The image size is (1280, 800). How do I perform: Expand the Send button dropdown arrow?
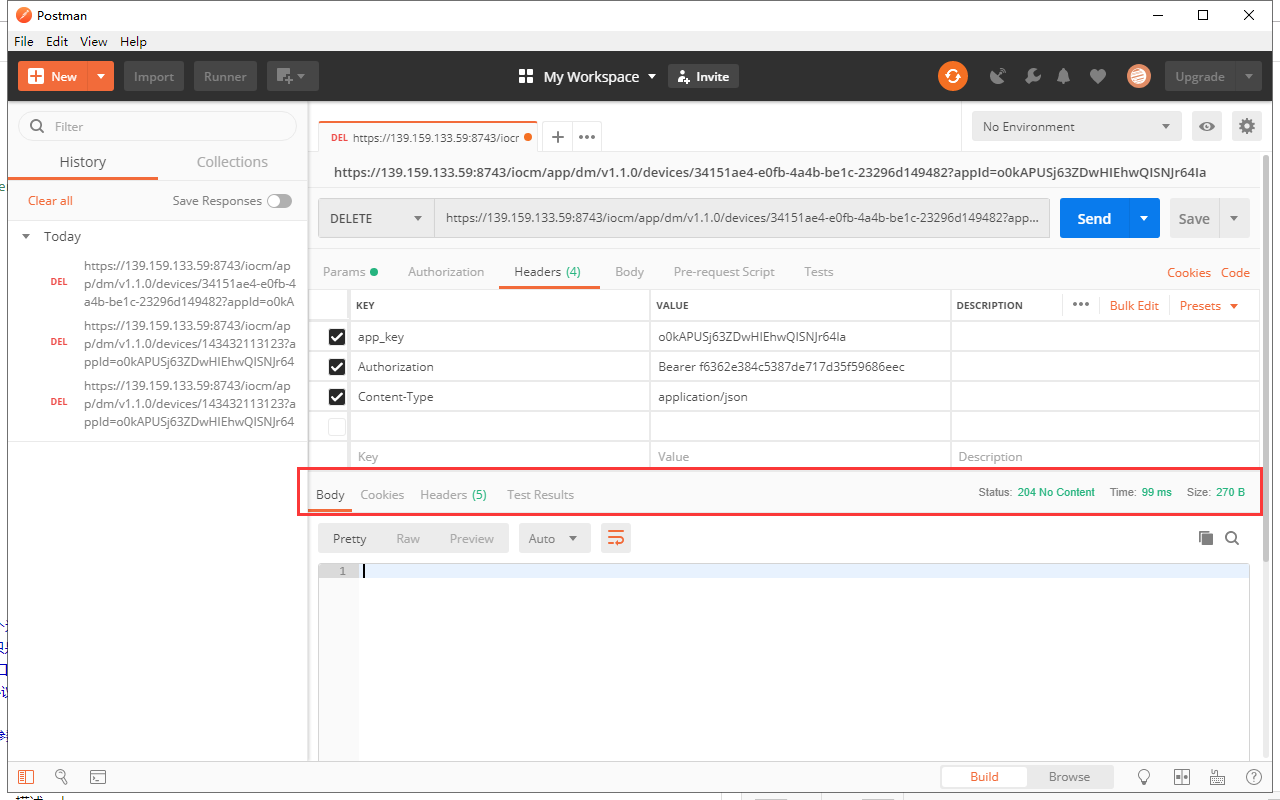click(x=1144, y=218)
